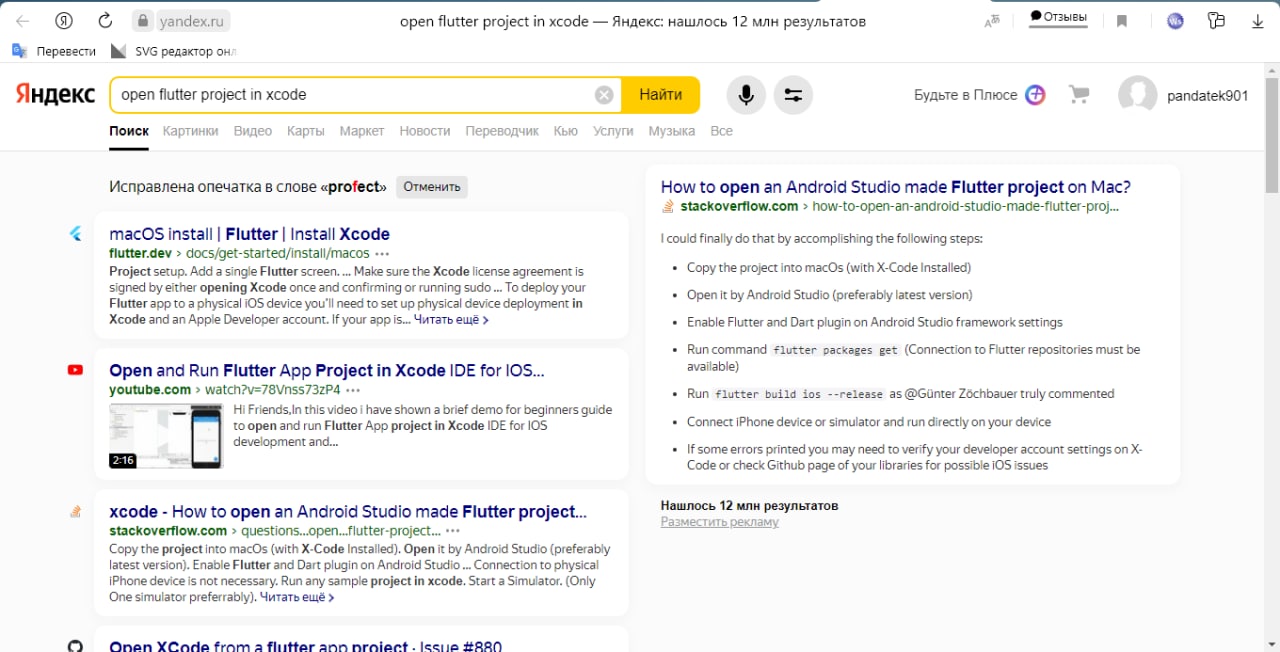Open the Разместить рекламу link
The image size is (1280, 652).
719,522
